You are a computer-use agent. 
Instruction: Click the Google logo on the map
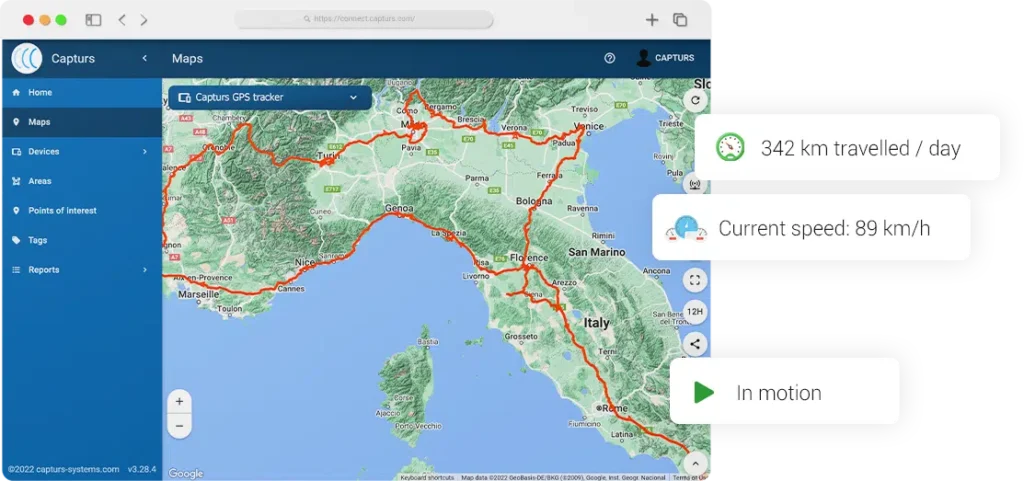click(185, 473)
